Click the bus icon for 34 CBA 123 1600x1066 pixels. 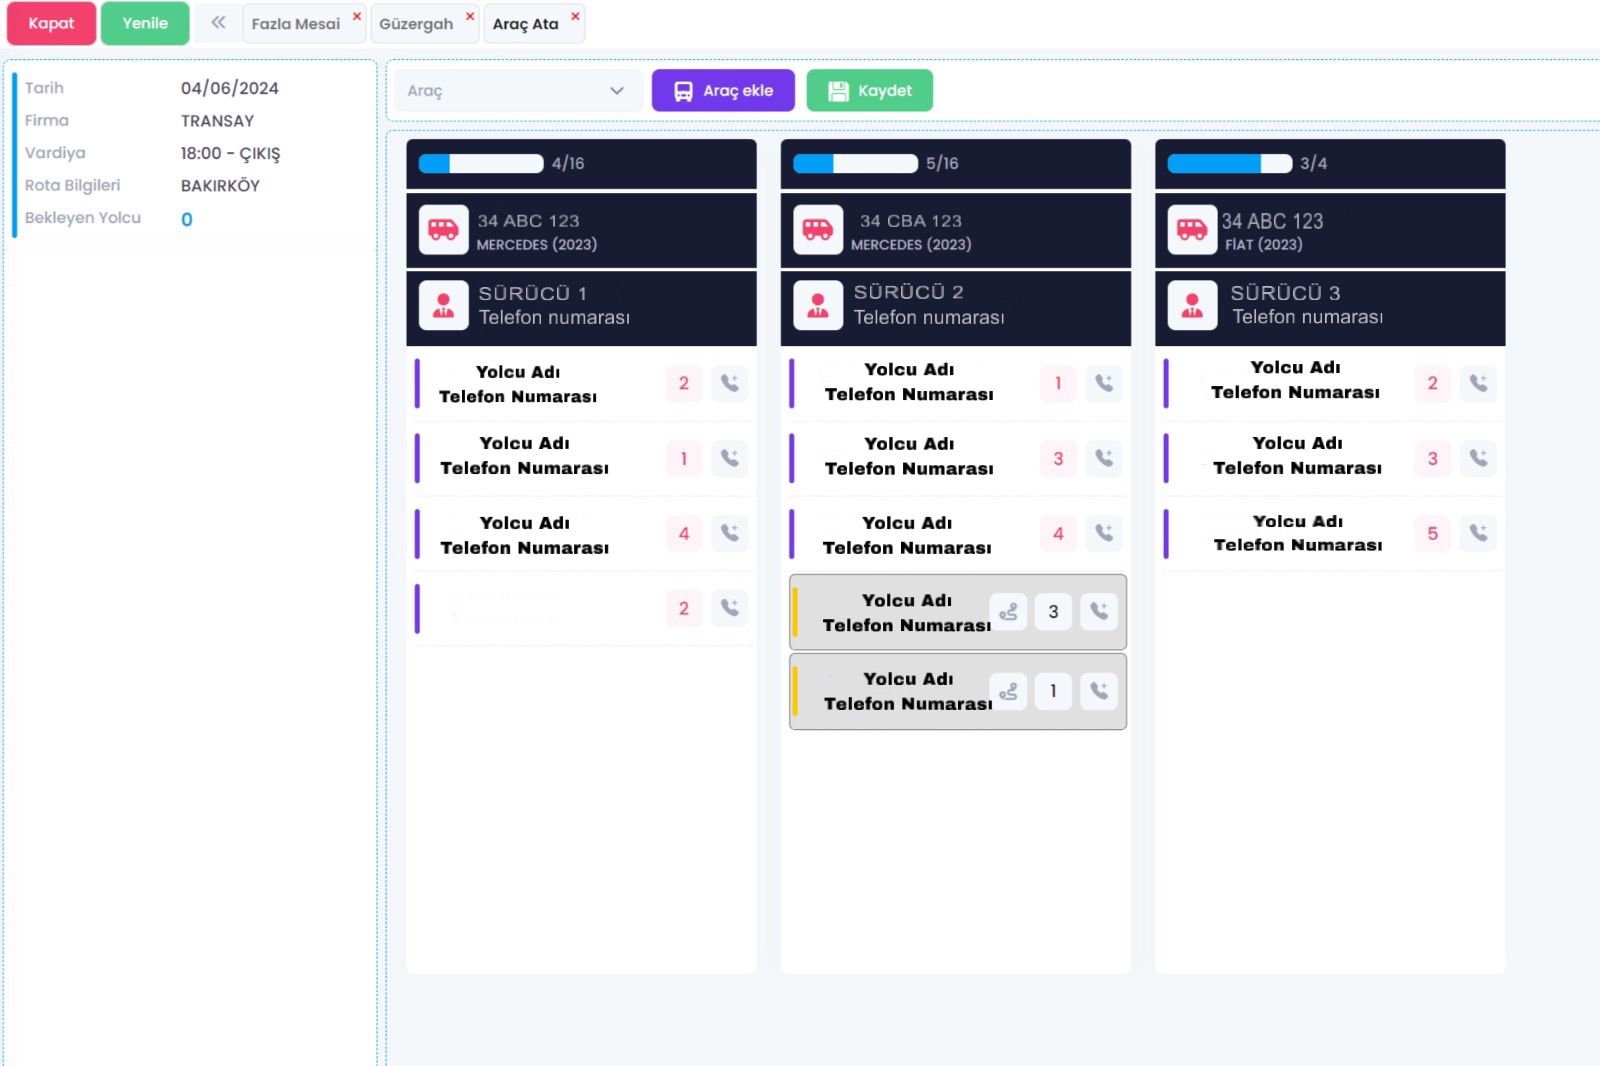click(x=817, y=230)
